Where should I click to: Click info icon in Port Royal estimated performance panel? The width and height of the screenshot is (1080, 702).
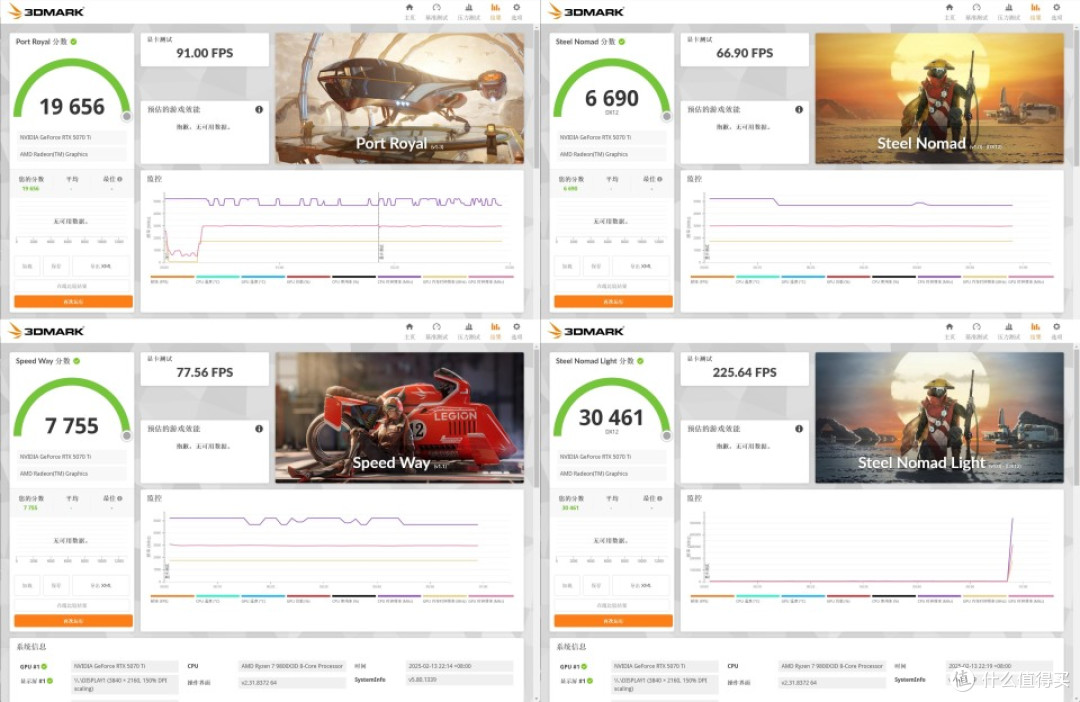(x=259, y=110)
